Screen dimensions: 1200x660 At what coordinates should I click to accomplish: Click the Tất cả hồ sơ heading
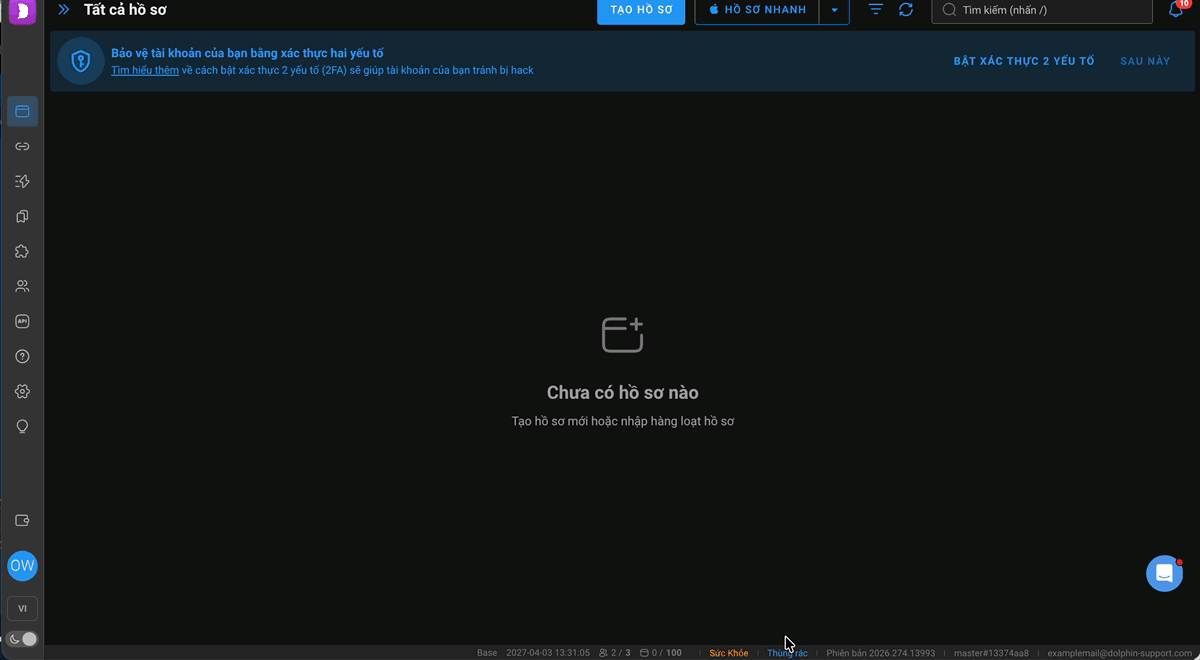125,10
